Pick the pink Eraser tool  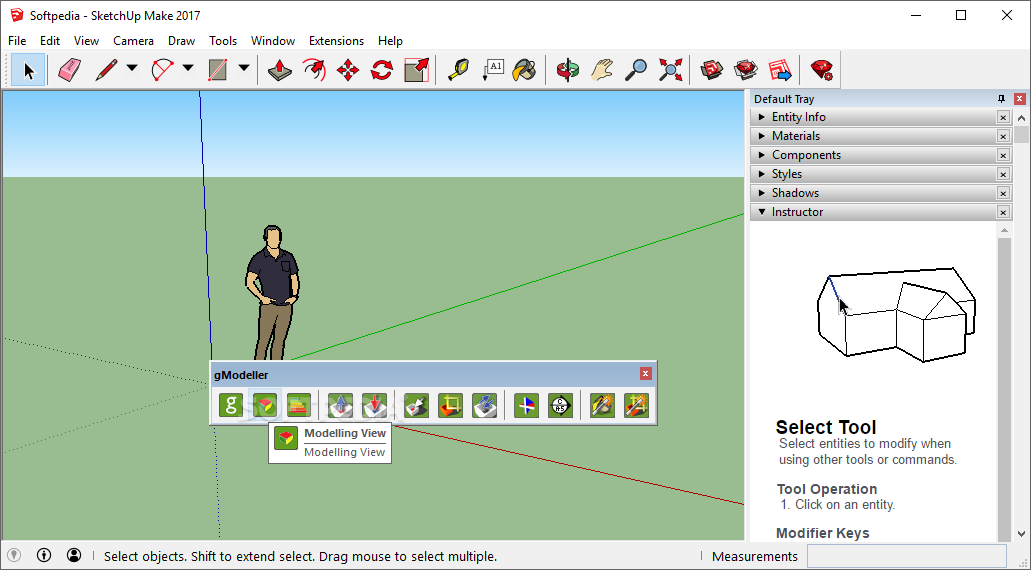click(x=70, y=70)
